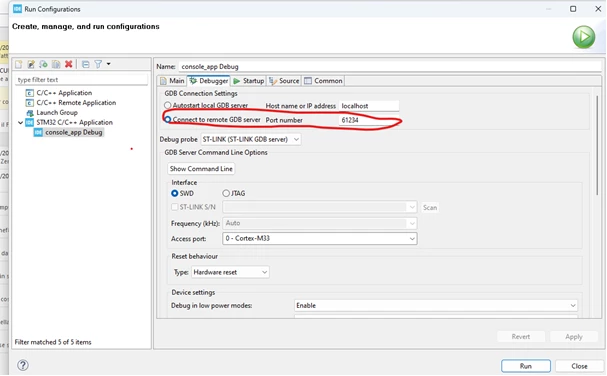Choose the SWD interface radio button
Viewport: 607px width, 376px height.
point(175,193)
